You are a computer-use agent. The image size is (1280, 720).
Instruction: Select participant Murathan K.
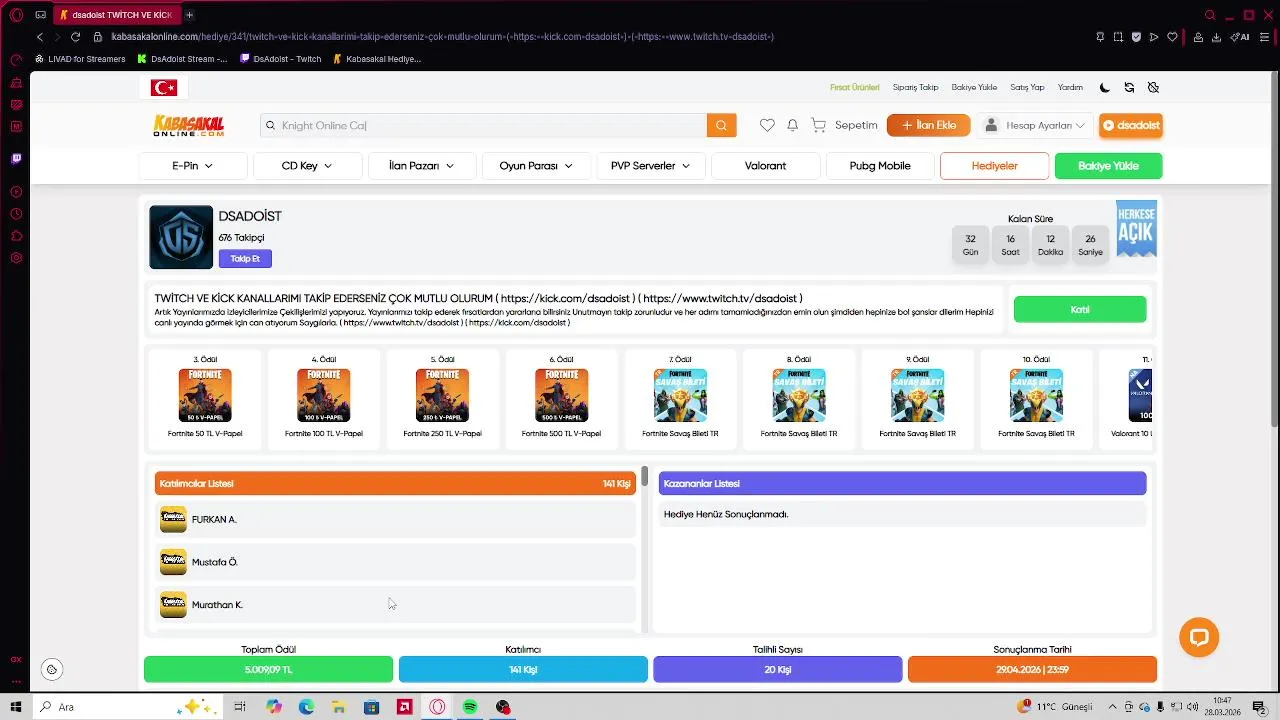395,604
